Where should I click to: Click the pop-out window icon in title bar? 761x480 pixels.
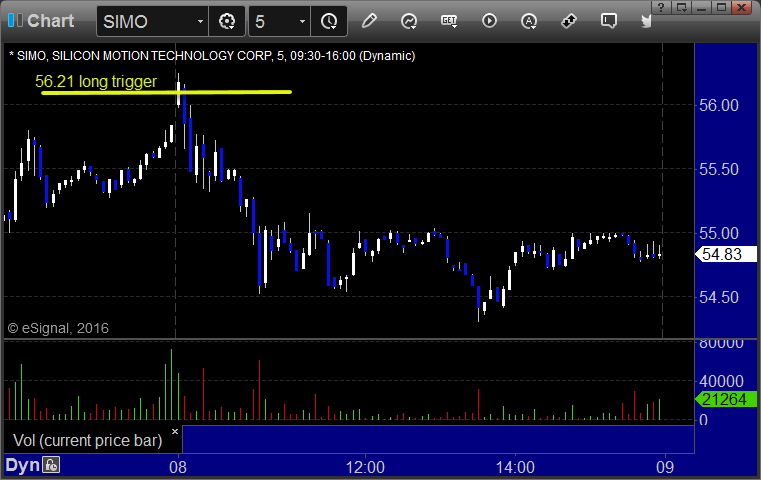point(682,7)
